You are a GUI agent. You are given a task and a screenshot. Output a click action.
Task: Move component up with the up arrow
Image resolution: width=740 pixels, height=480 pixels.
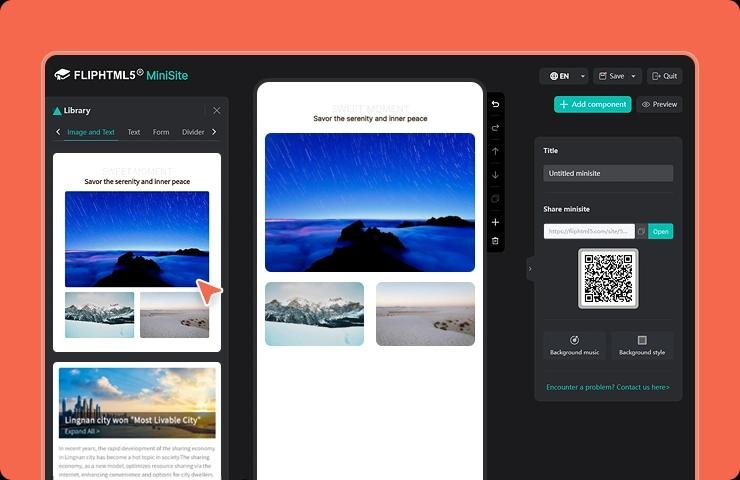click(x=495, y=151)
